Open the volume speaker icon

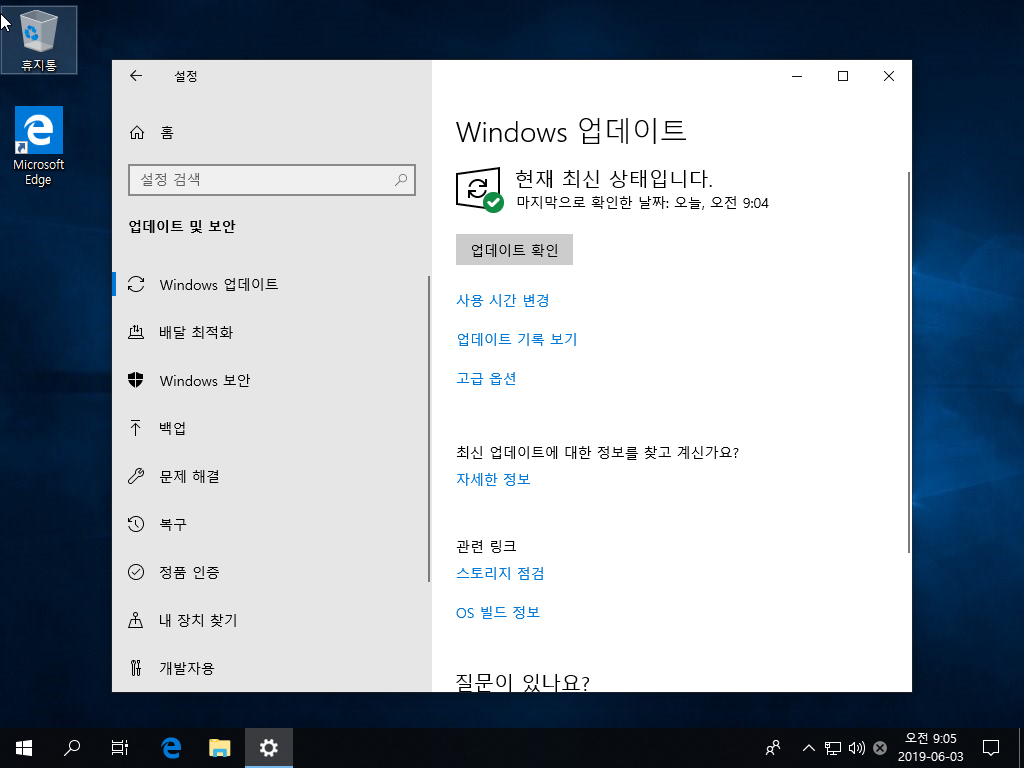pyautogui.click(x=856, y=748)
